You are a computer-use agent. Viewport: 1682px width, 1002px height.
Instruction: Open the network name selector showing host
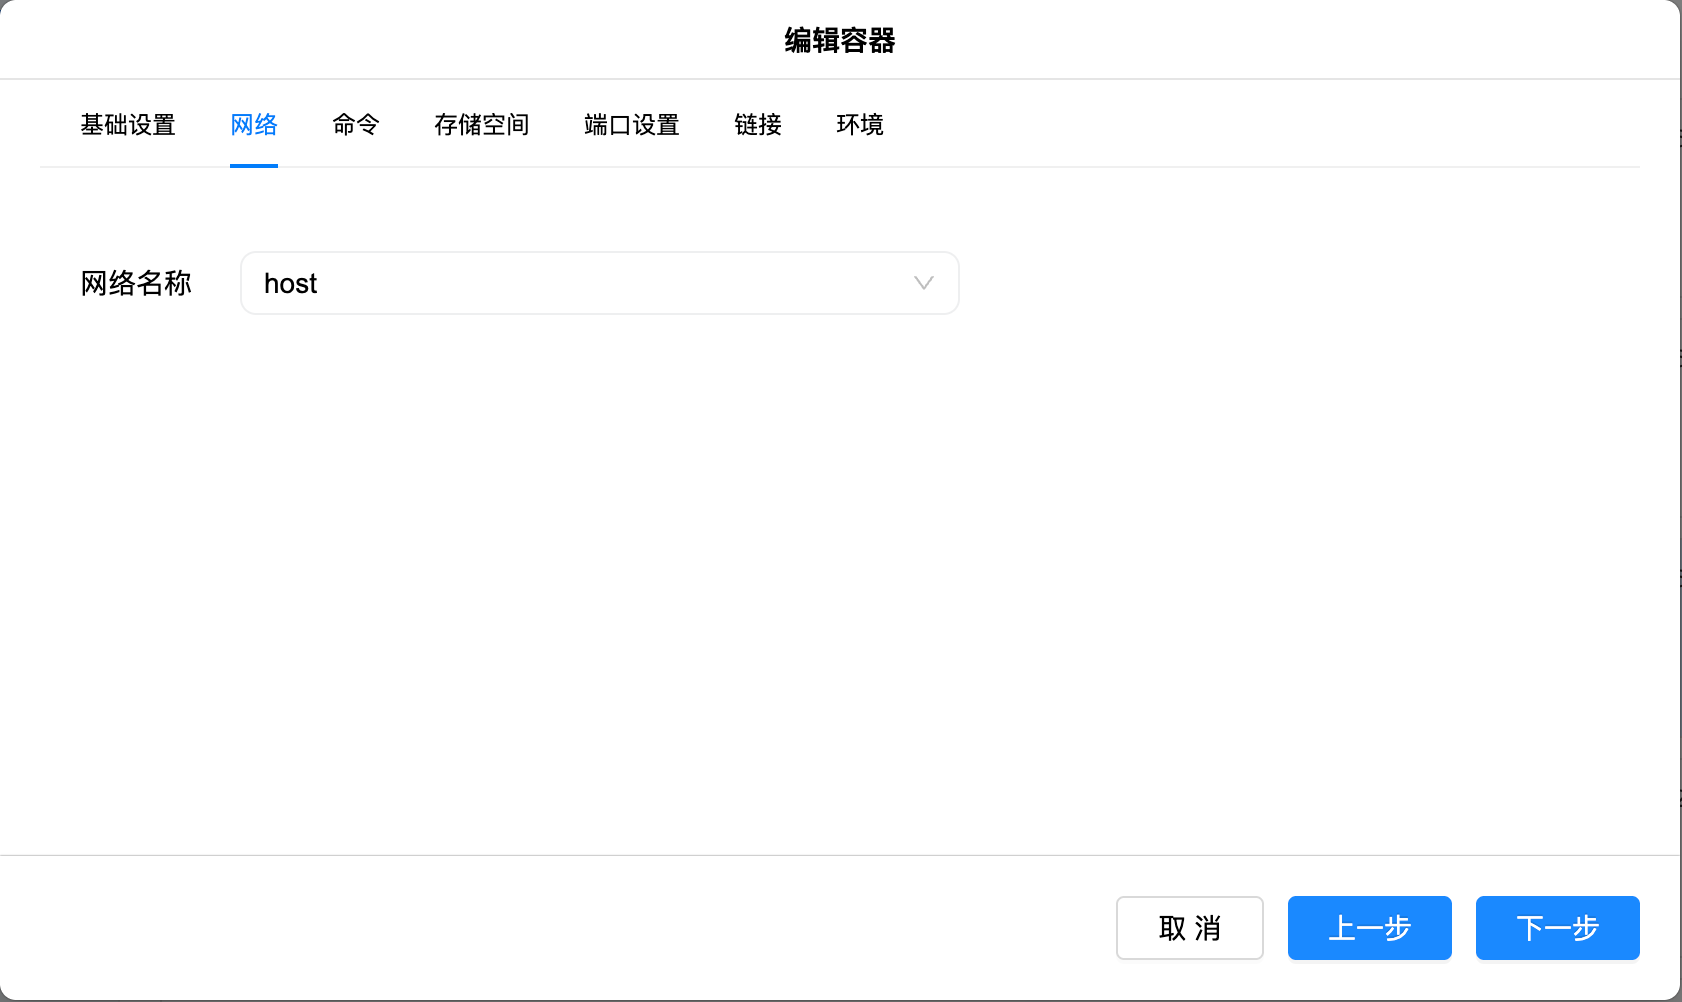[x=600, y=283]
